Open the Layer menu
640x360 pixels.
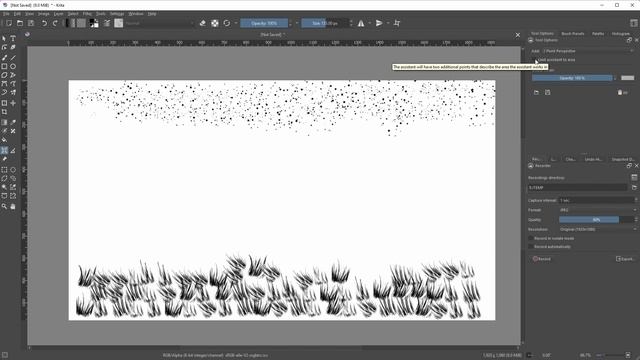click(59, 14)
